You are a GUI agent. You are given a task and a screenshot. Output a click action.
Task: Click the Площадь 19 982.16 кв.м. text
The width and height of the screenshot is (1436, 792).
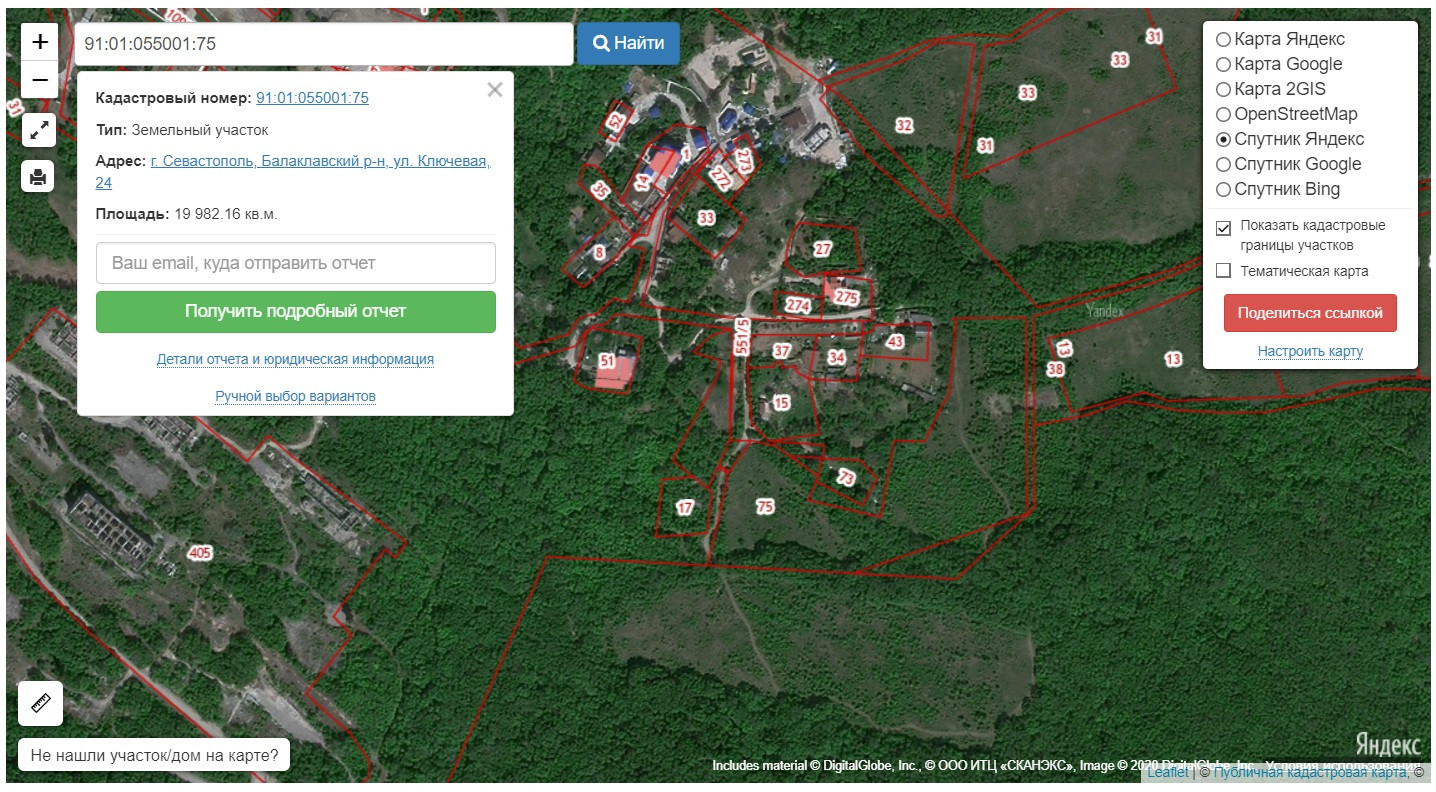tap(187, 214)
